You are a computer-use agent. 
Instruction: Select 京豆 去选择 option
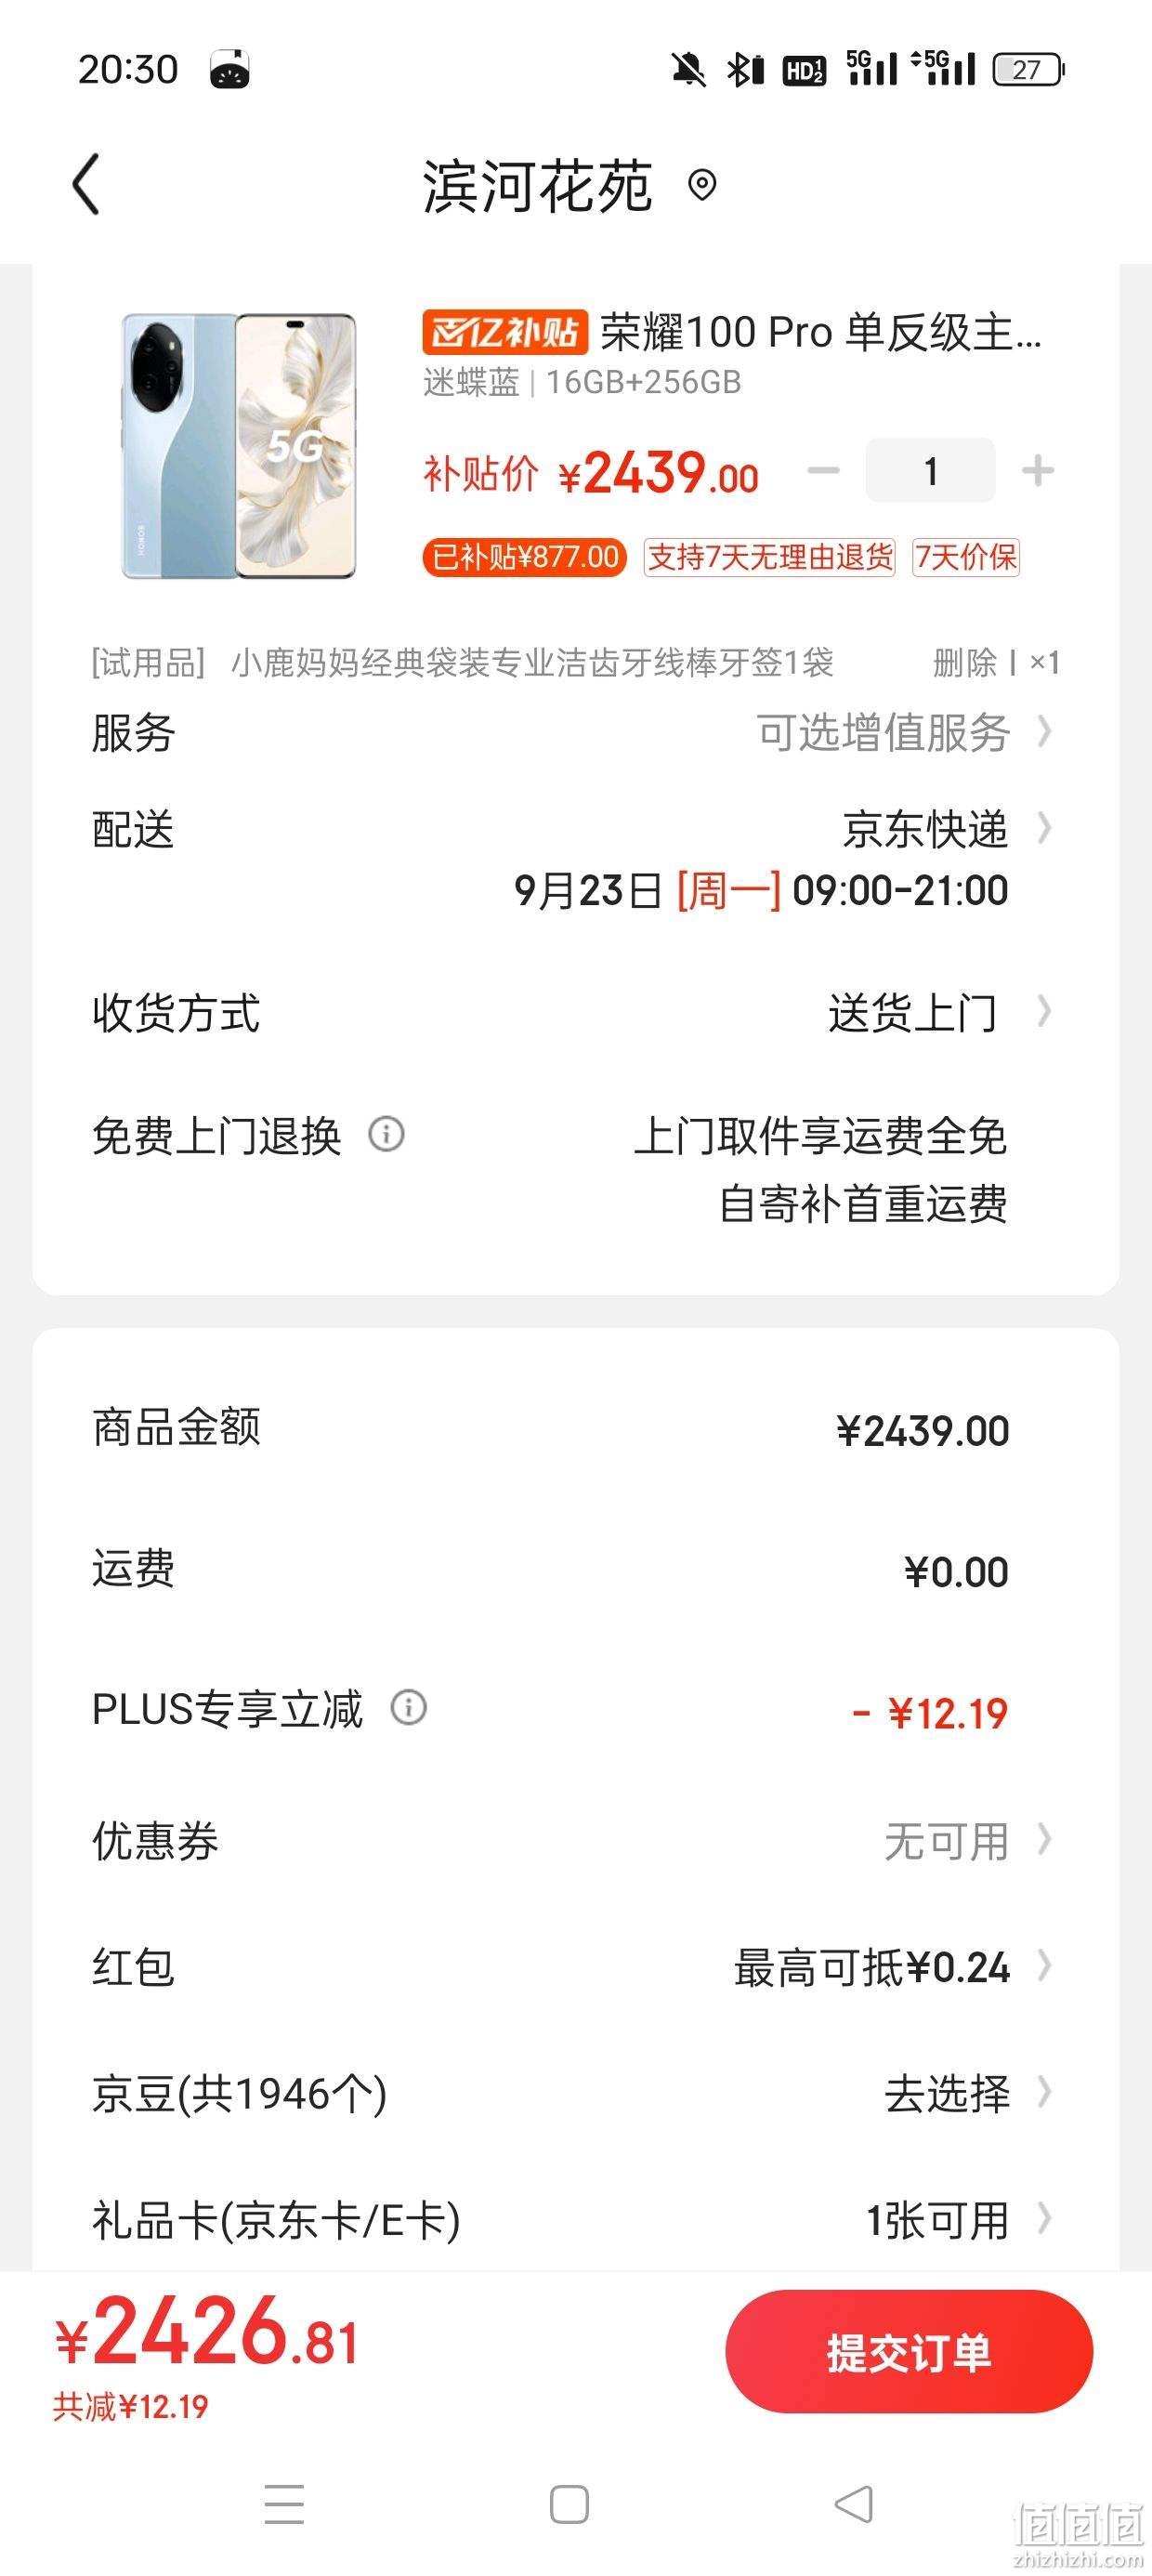574,2093
